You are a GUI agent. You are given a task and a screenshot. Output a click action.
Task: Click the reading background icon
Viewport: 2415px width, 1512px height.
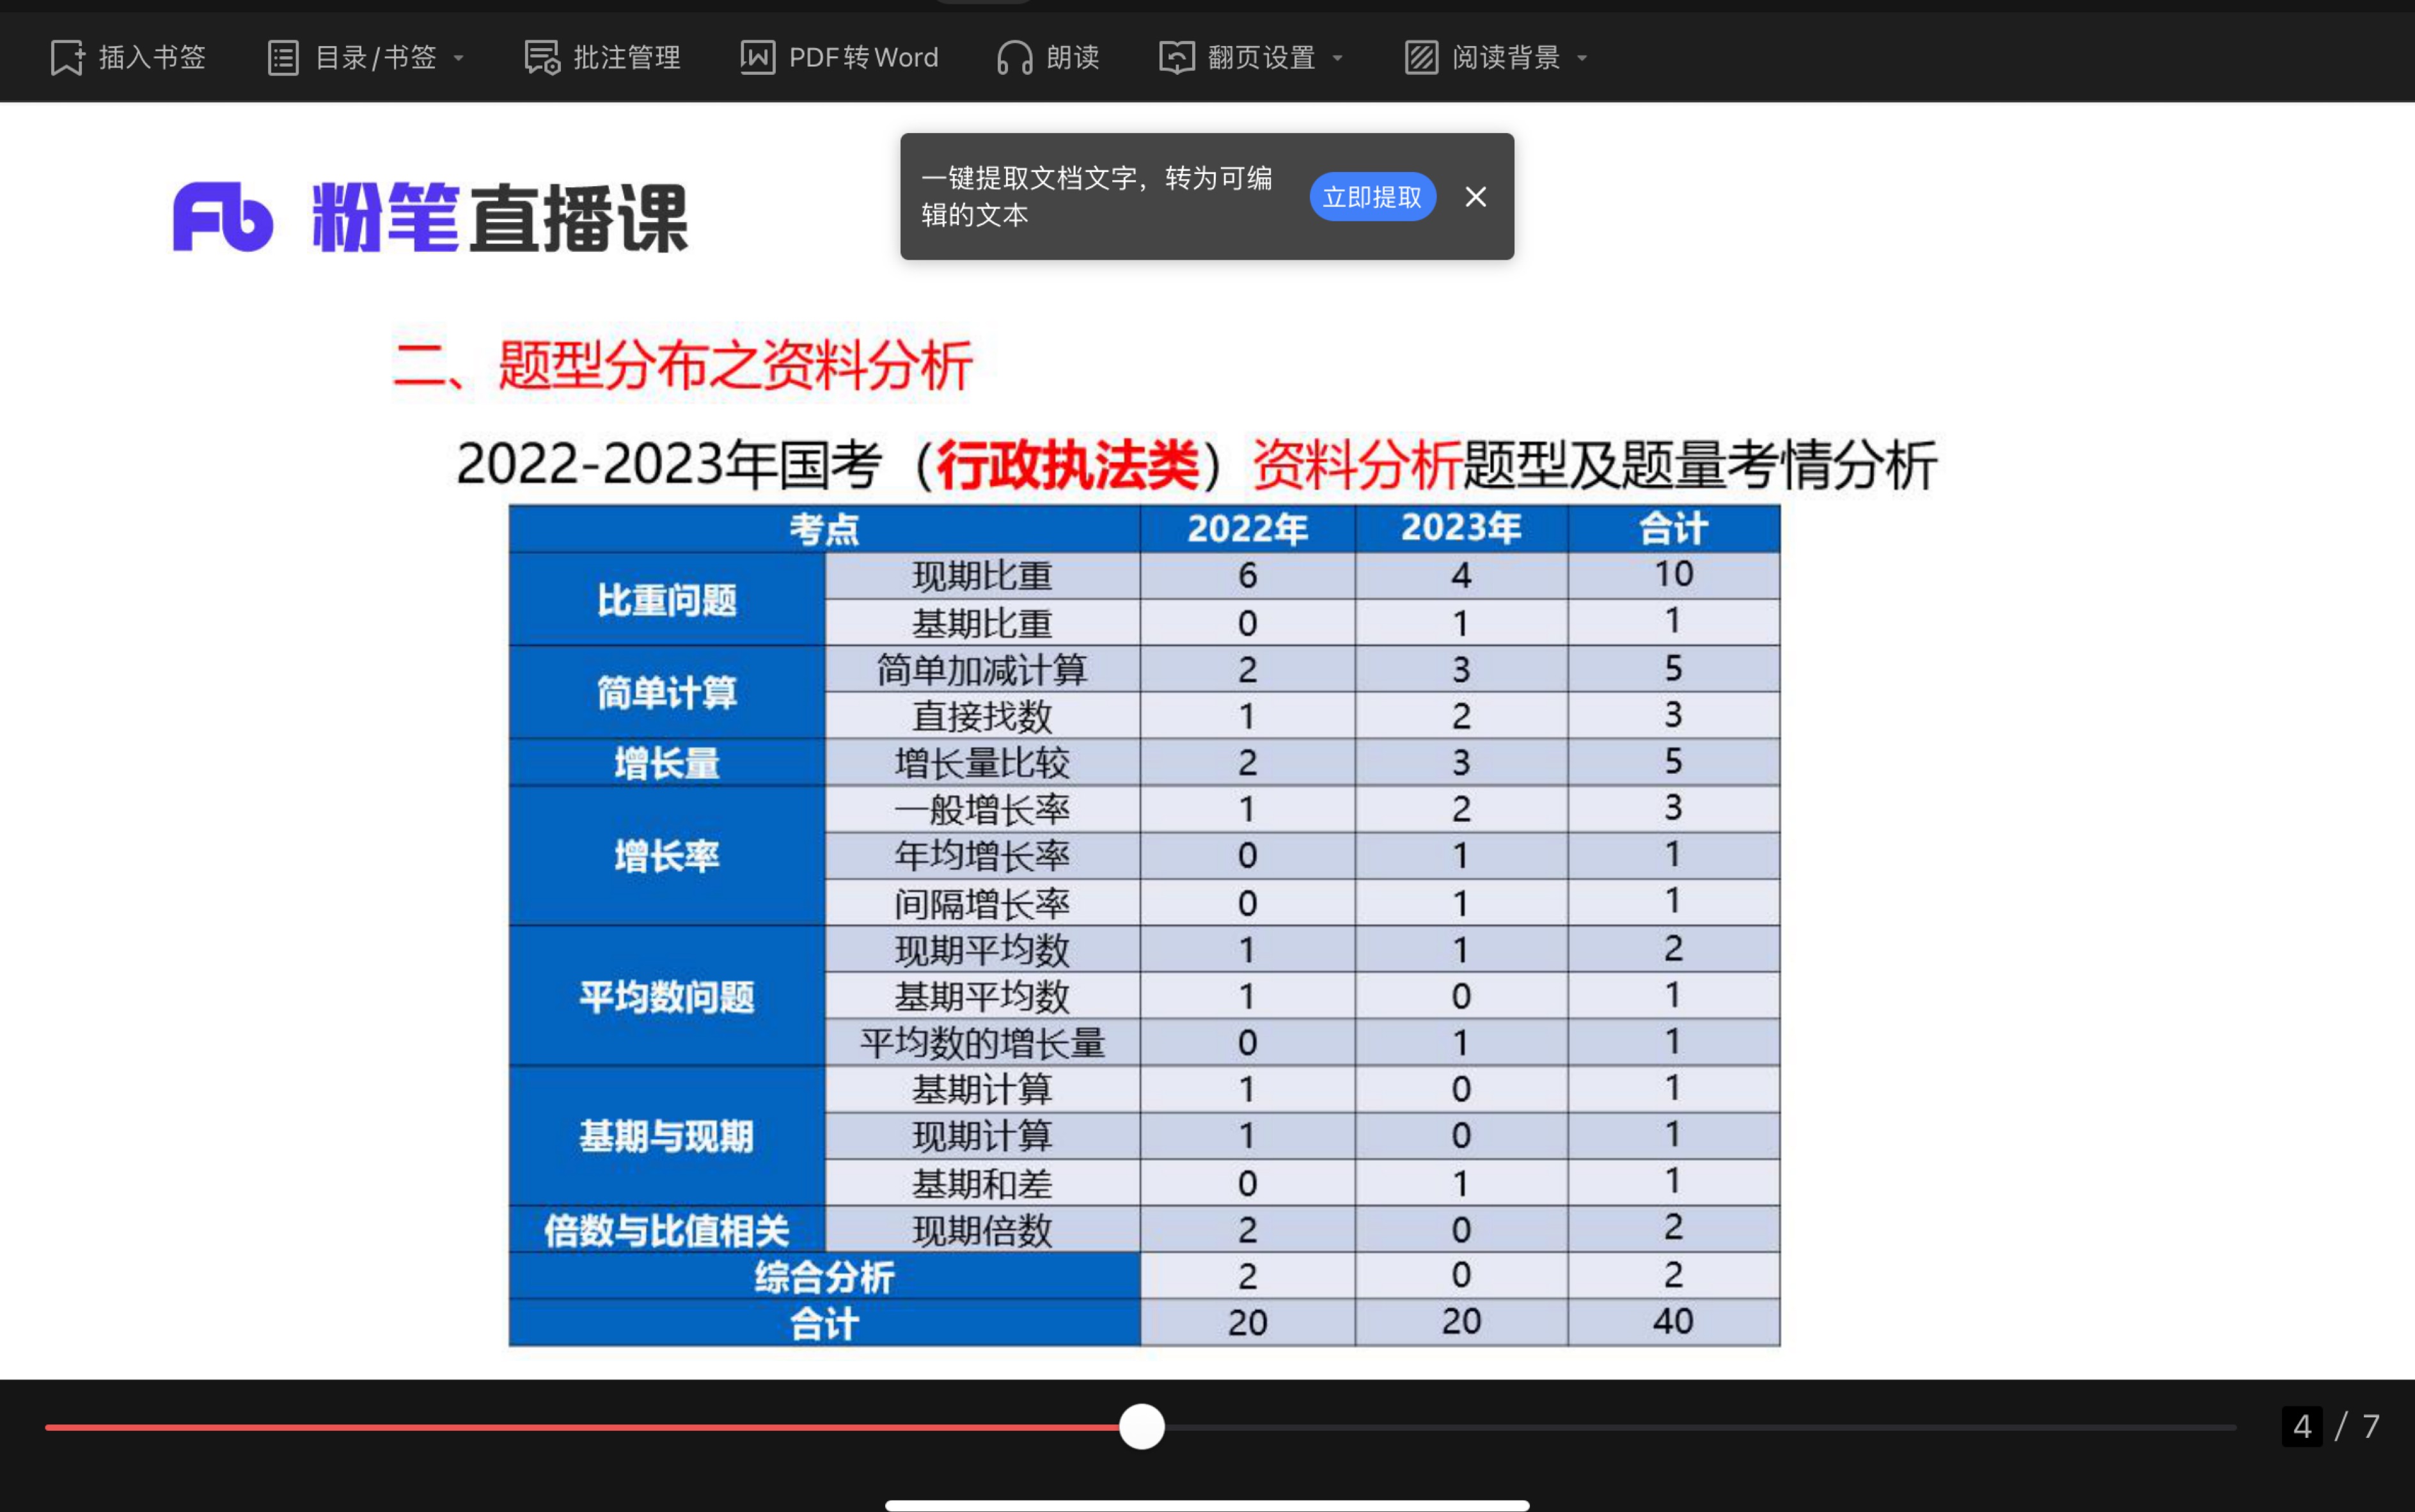point(1421,57)
